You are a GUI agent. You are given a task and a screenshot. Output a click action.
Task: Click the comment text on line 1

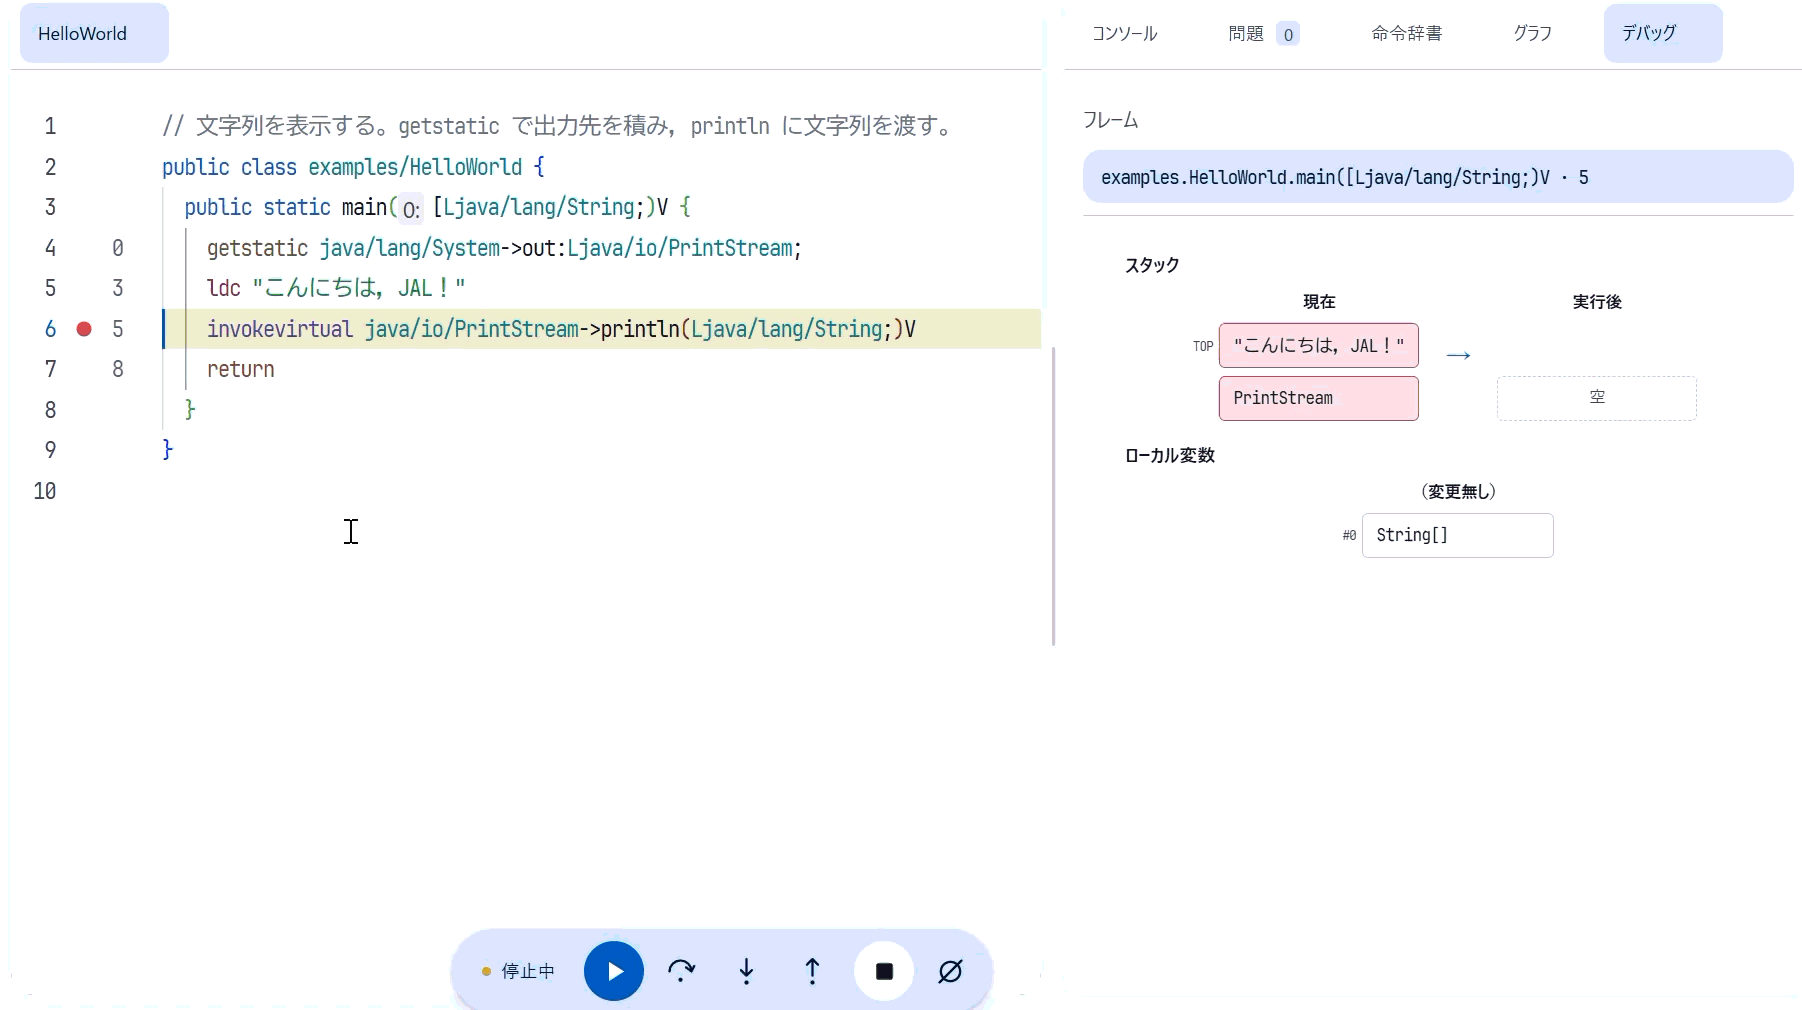557,126
